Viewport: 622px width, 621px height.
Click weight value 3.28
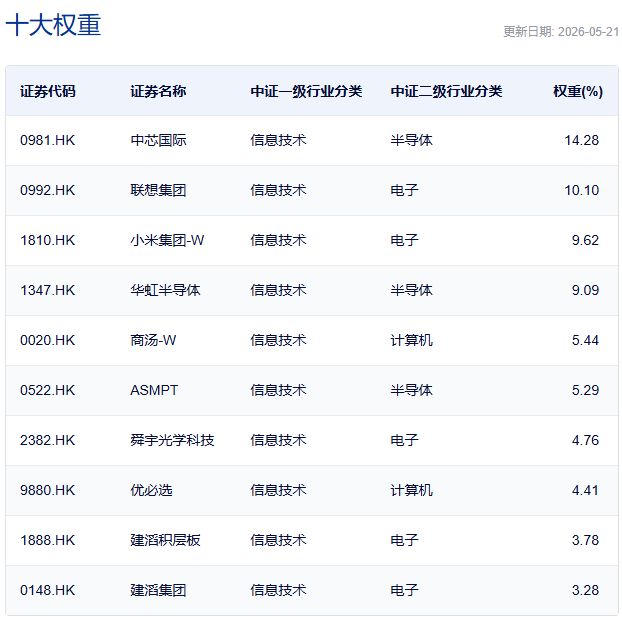tap(585, 590)
